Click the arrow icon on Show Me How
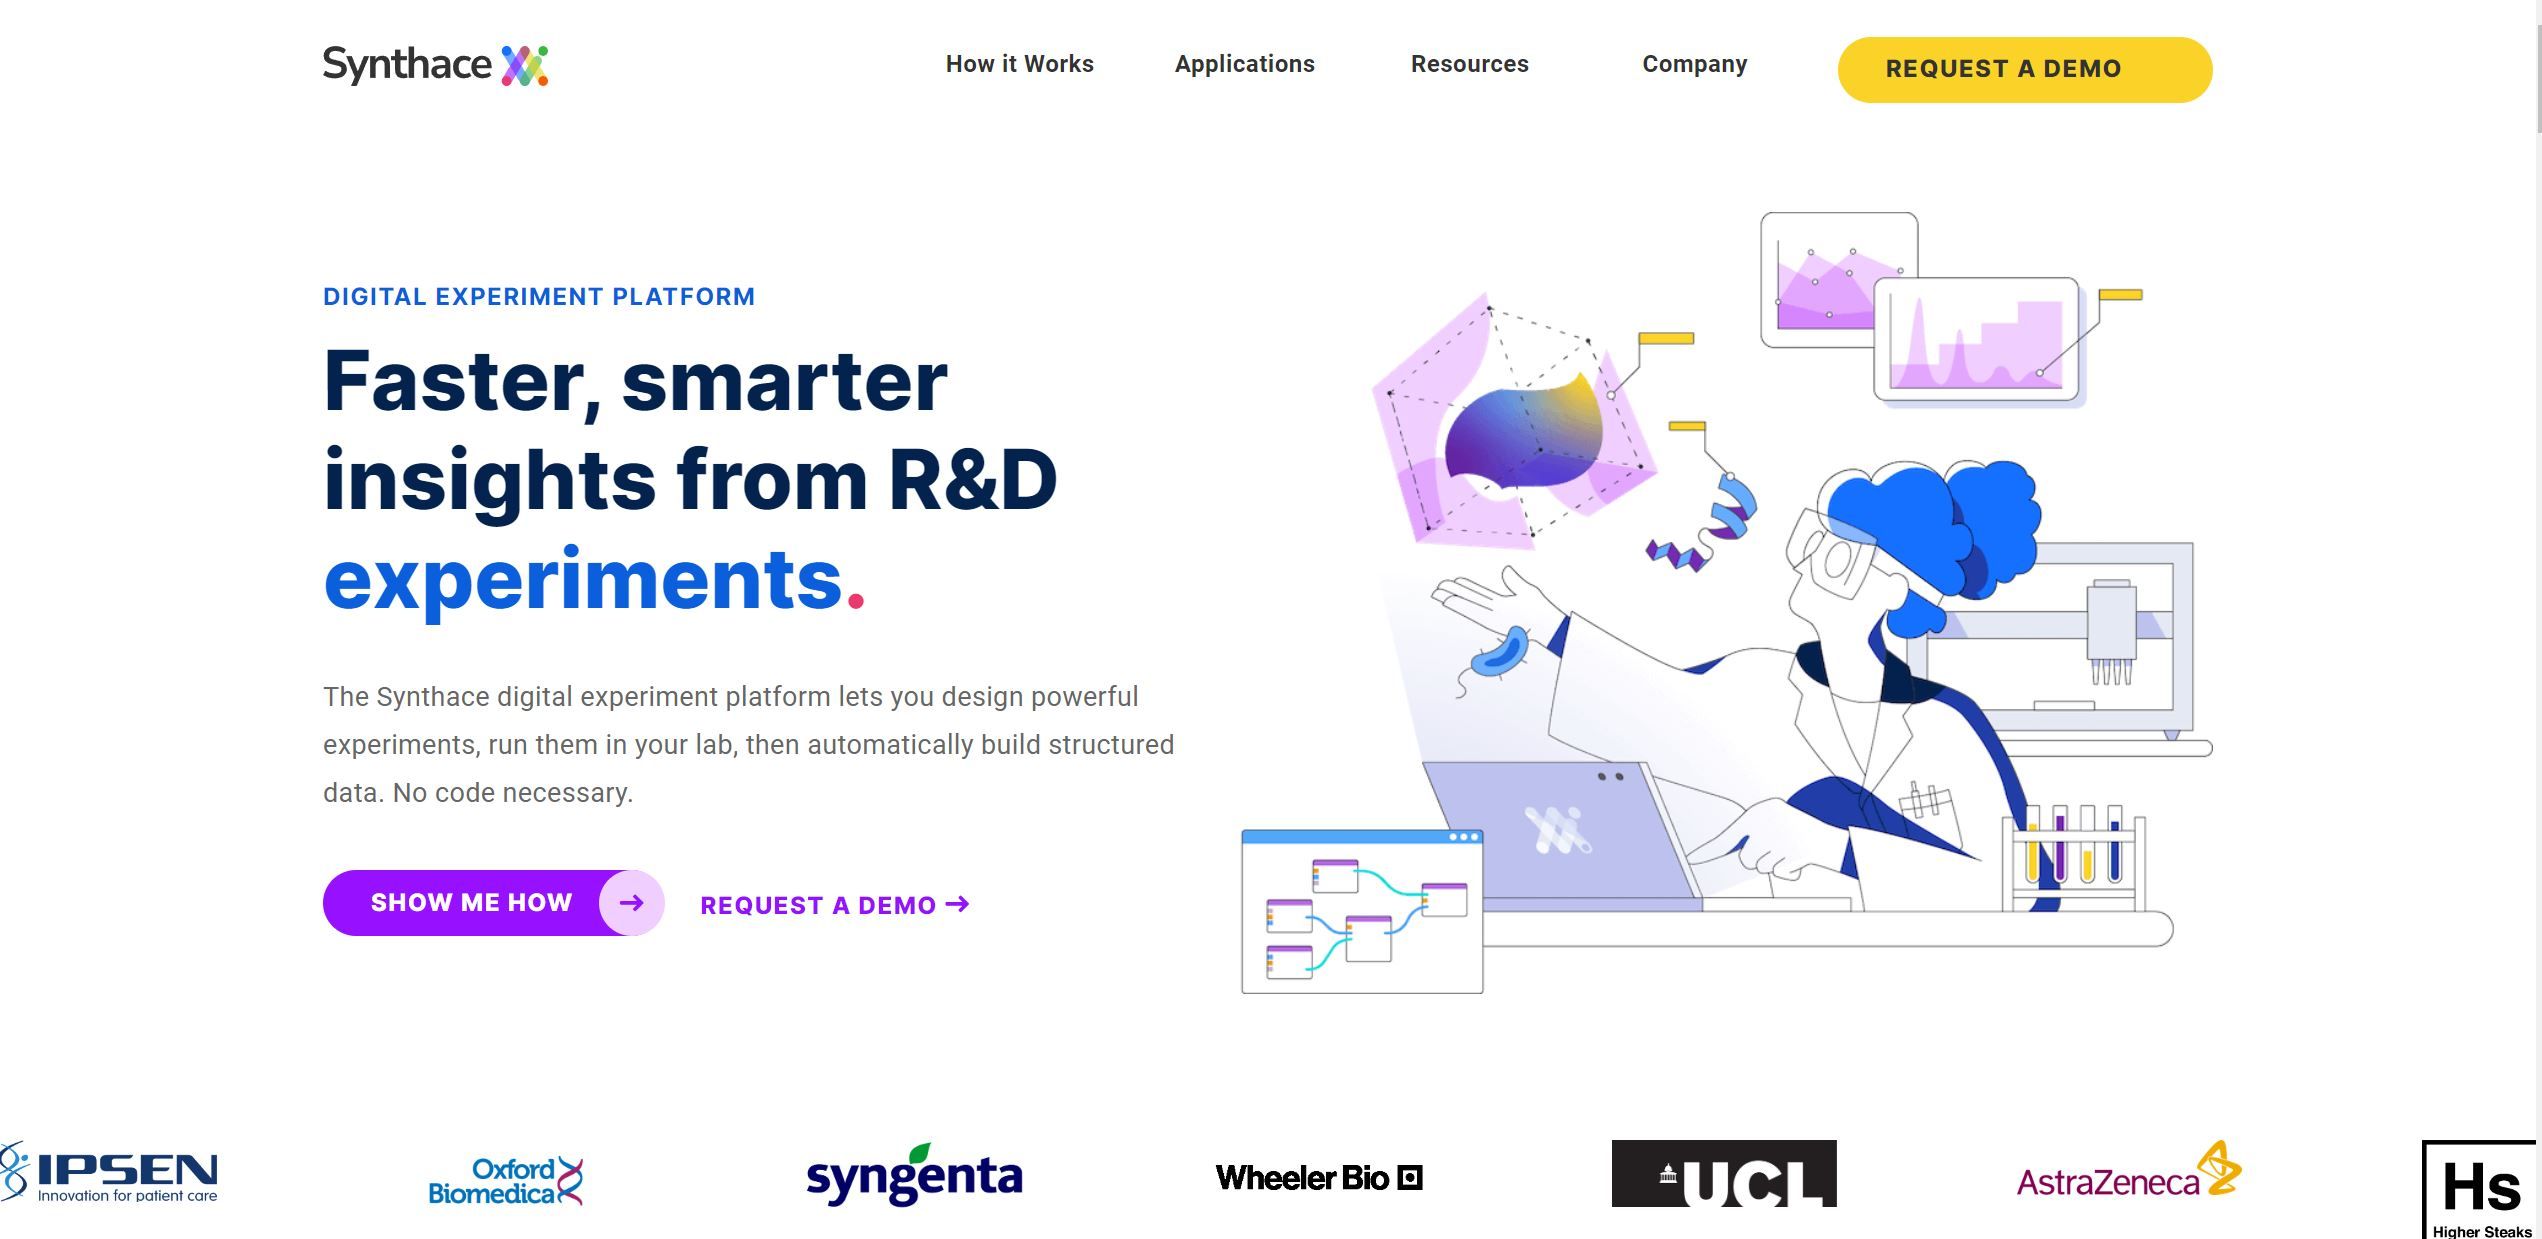Screen dimensions: 2542x1239 click(x=632, y=902)
